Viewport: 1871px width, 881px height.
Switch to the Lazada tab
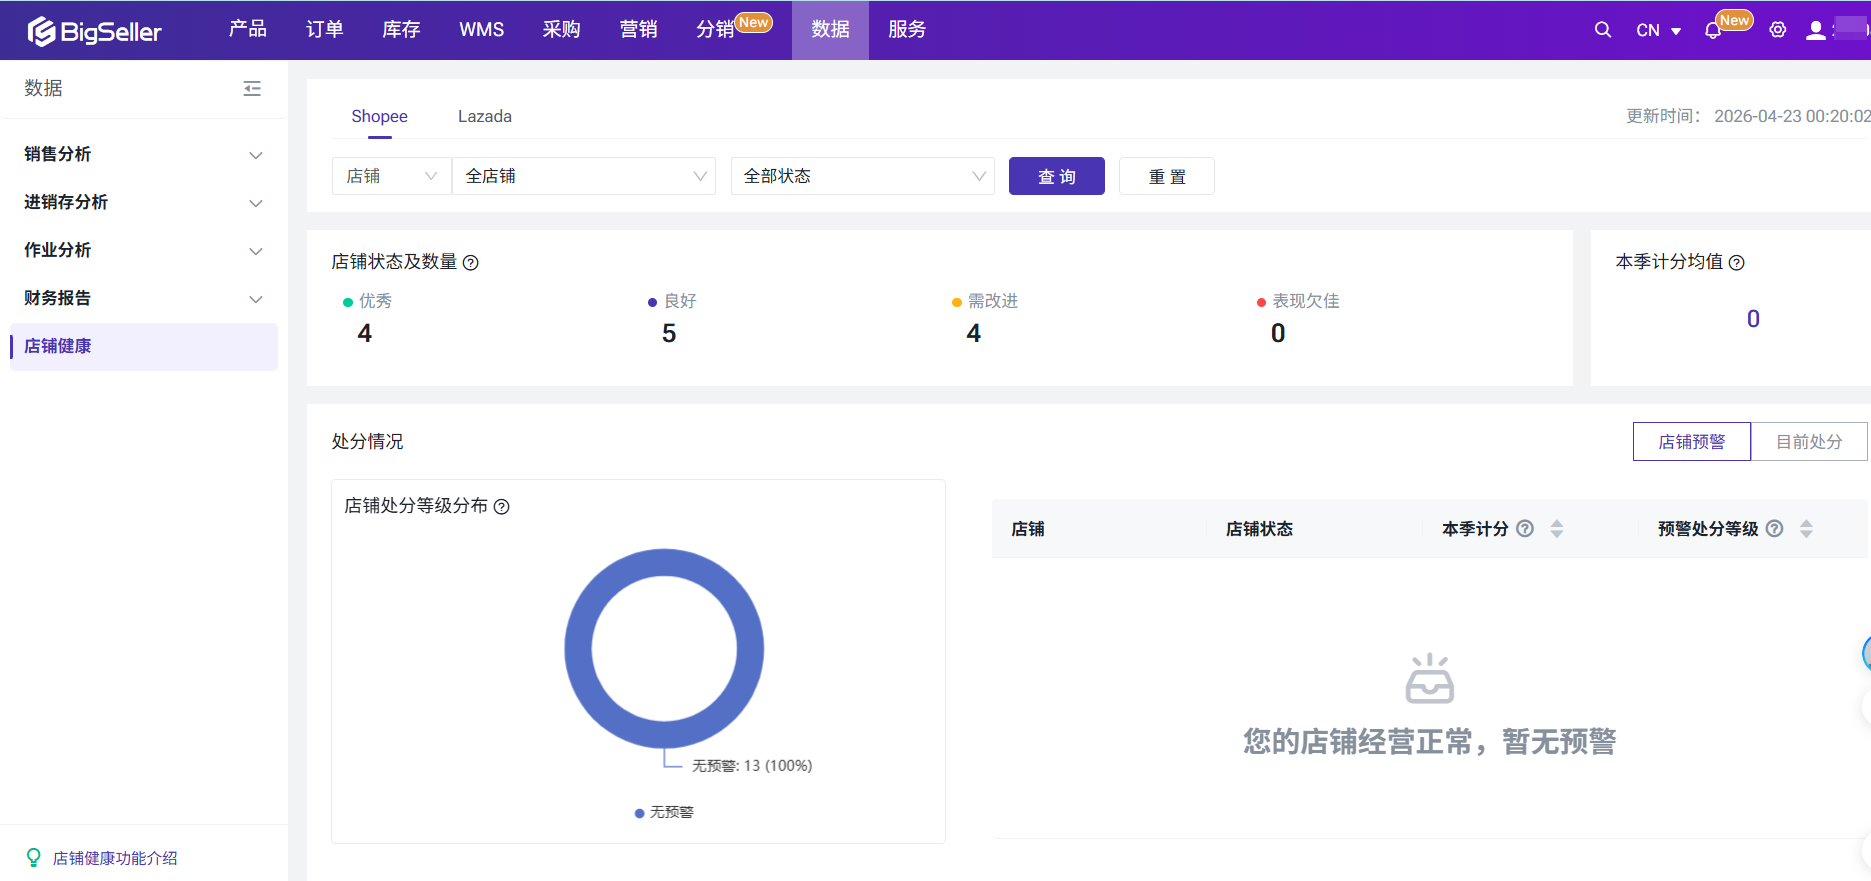point(484,116)
